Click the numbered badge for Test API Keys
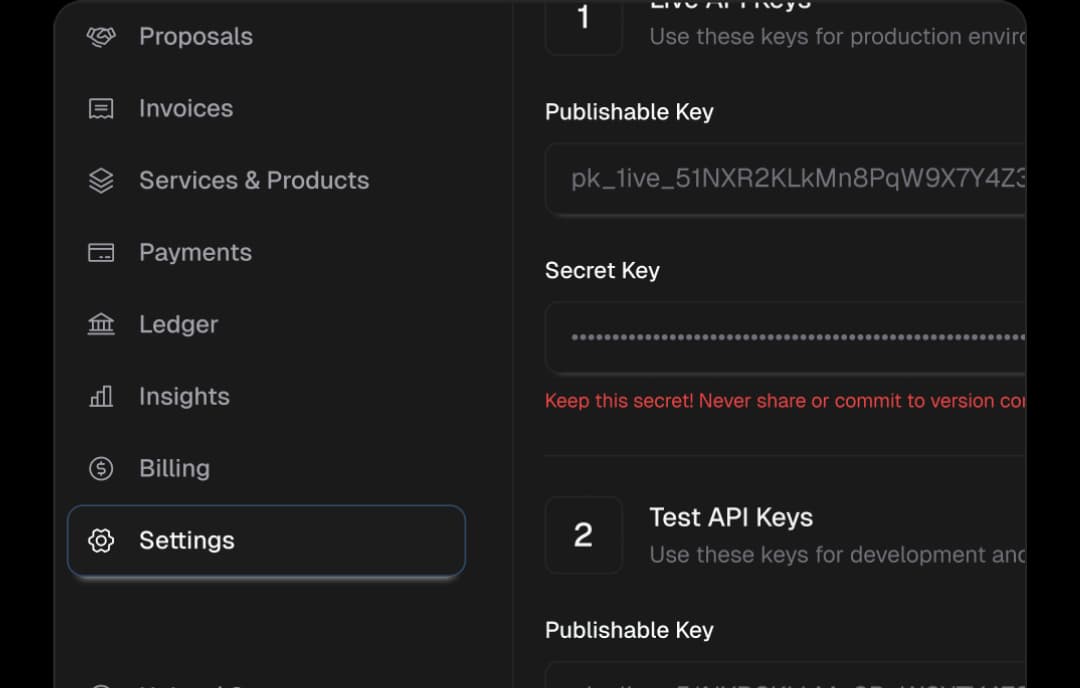The width and height of the screenshot is (1080, 688). [583, 535]
